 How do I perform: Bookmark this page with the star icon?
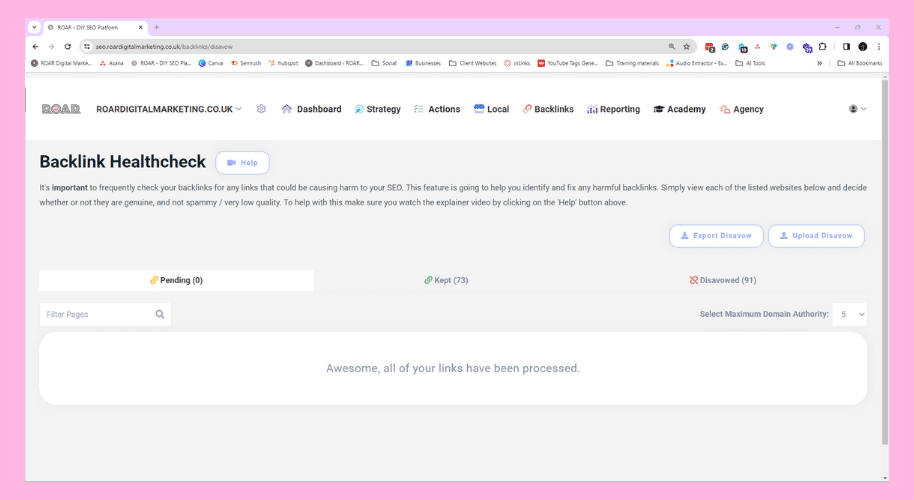click(x=686, y=47)
